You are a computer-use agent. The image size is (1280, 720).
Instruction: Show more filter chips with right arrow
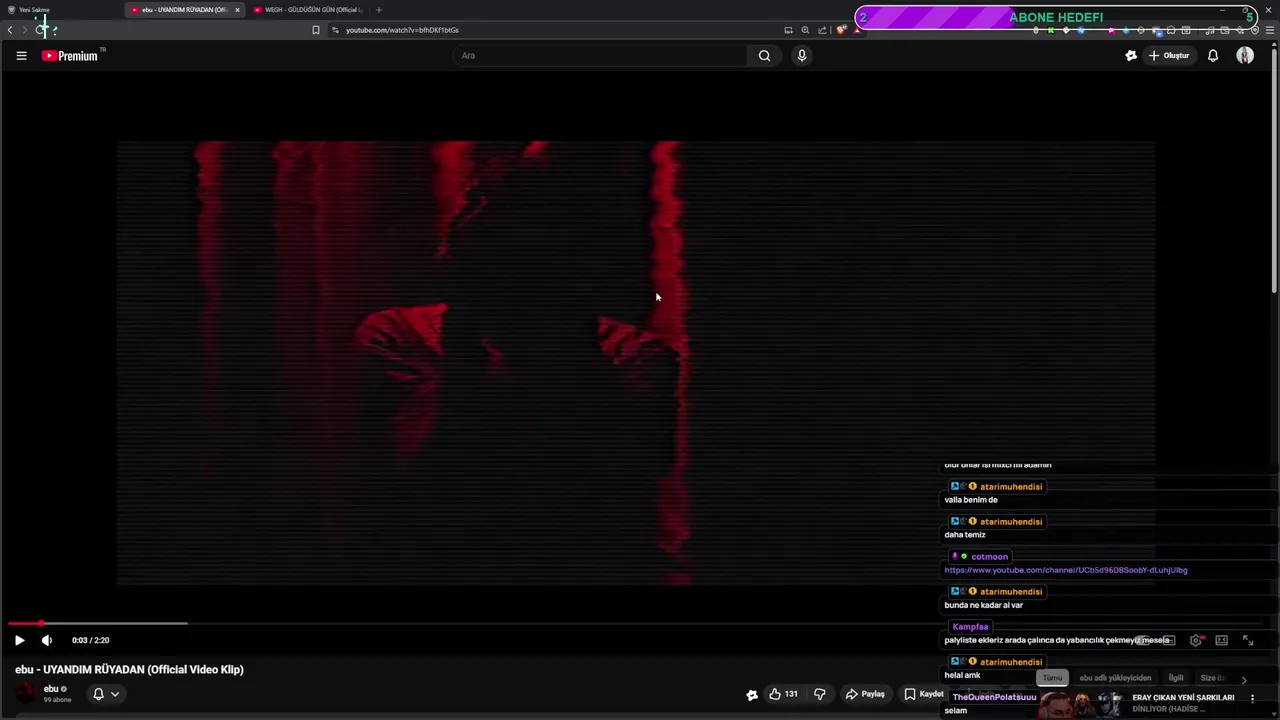point(1244,679)
